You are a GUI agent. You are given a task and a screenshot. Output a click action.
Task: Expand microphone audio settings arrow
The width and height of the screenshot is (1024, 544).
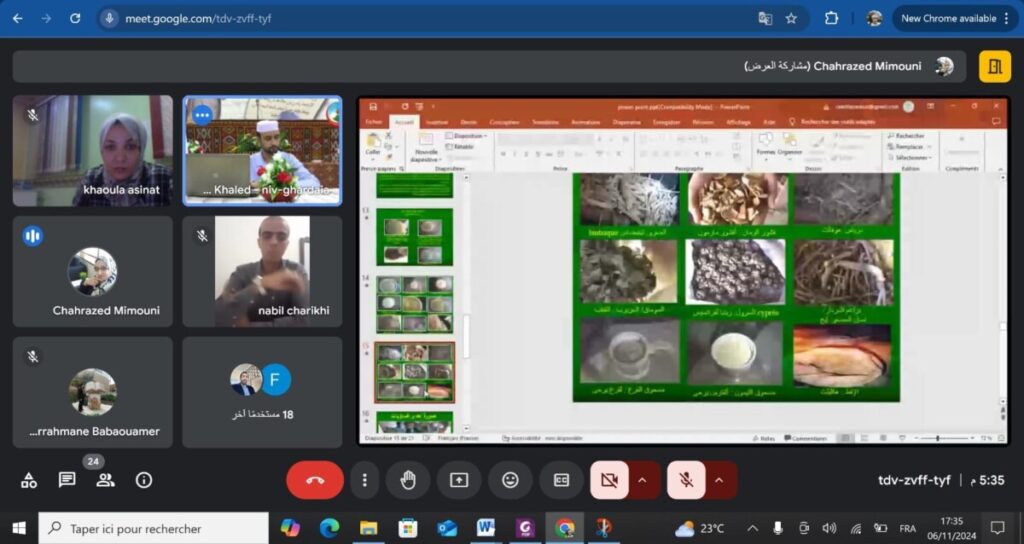719,480
